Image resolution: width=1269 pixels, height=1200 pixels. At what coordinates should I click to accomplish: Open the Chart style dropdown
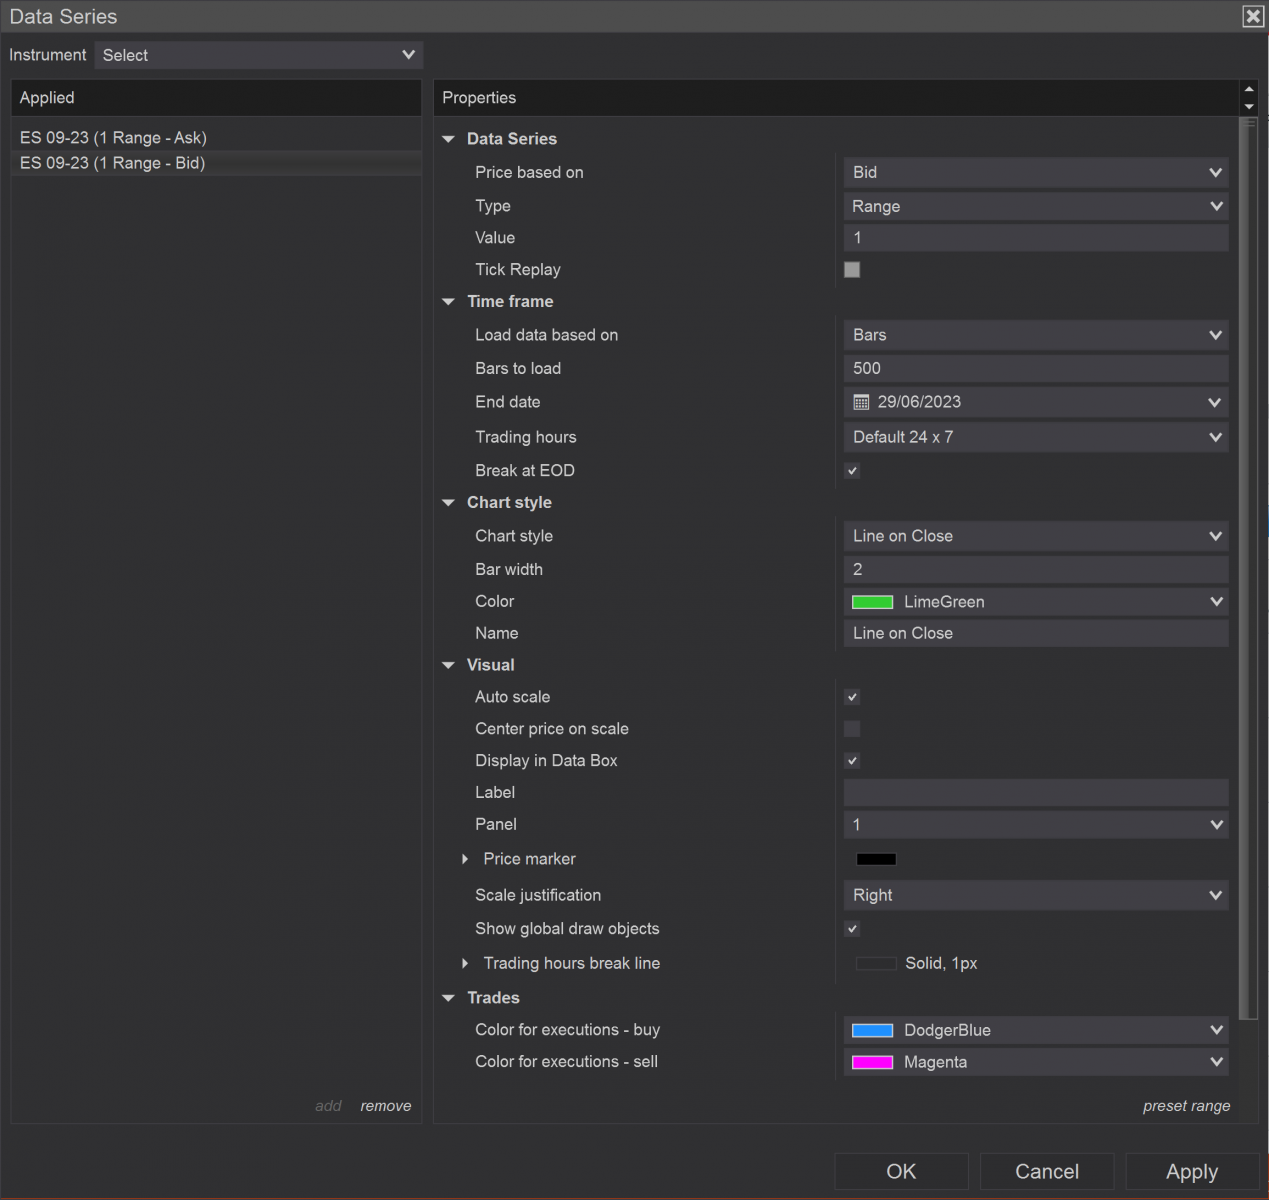pyautogui.click(x=1036, y=536)
